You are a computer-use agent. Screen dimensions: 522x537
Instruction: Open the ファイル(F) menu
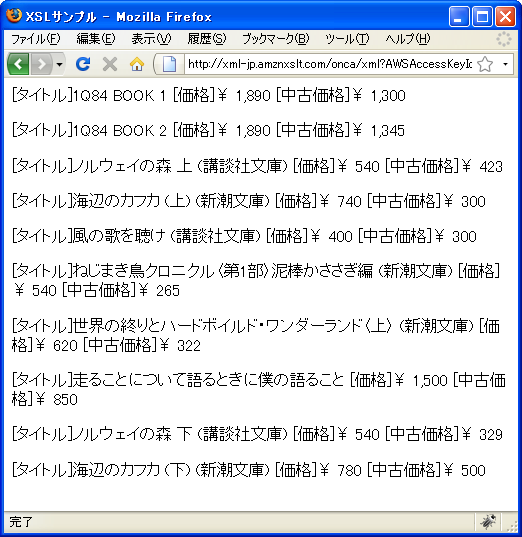(36, 39)
